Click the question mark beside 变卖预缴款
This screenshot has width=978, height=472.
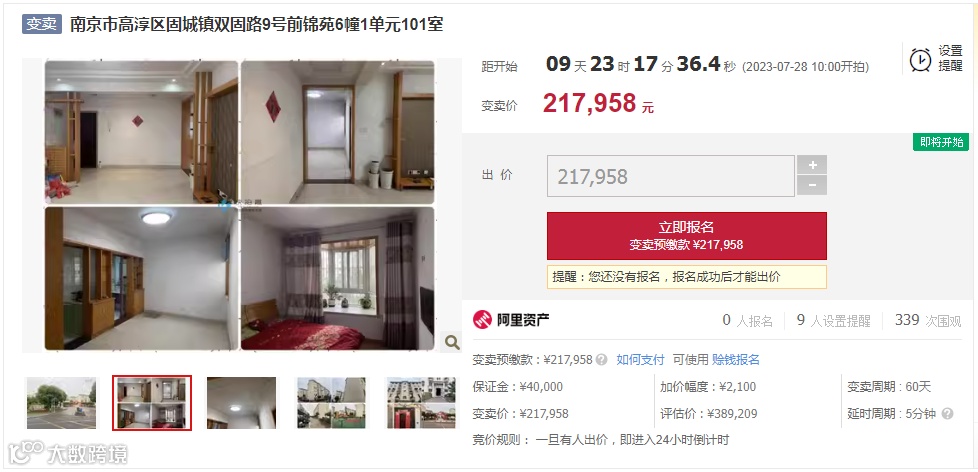[x=601, y=360]
